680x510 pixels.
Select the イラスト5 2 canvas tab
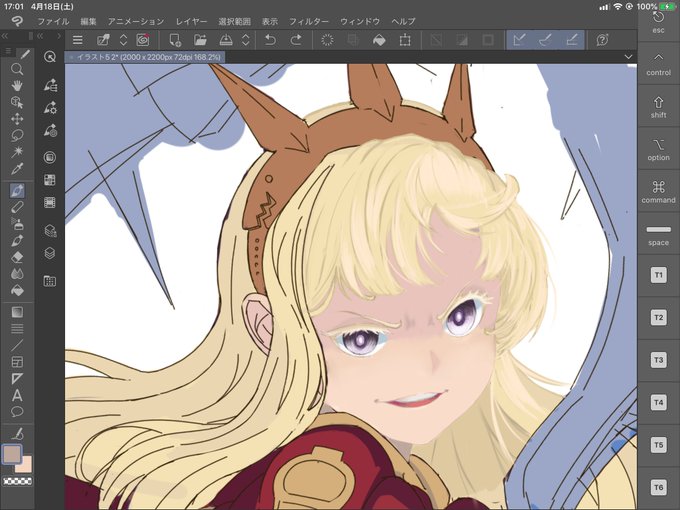click(145, 57)
